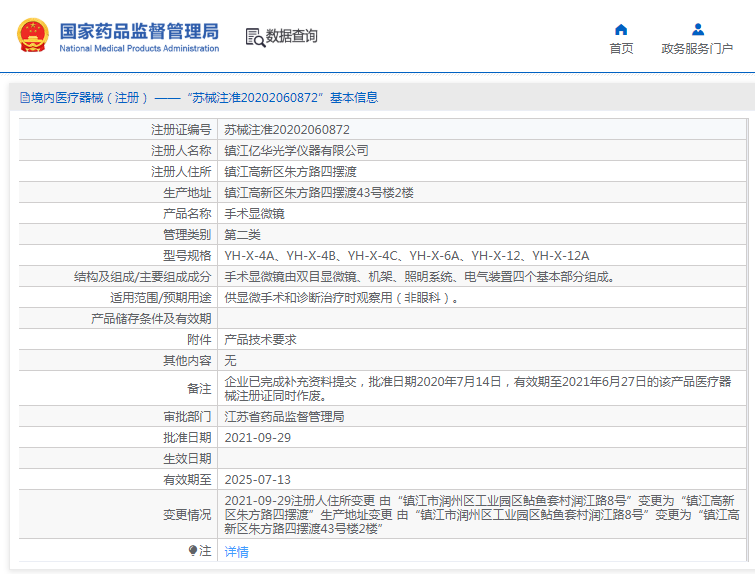Screen dimensions: 755x574
Task: Open the 国家药品监督管理局 site title
Action: pyautogui.click(x=139, y=29)
